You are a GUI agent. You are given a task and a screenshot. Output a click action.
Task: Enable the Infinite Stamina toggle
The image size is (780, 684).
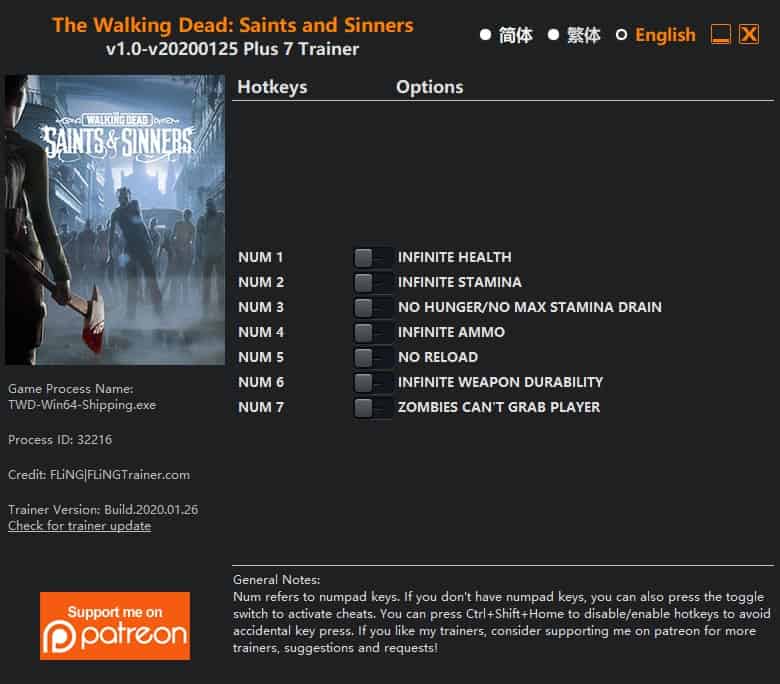373,283
